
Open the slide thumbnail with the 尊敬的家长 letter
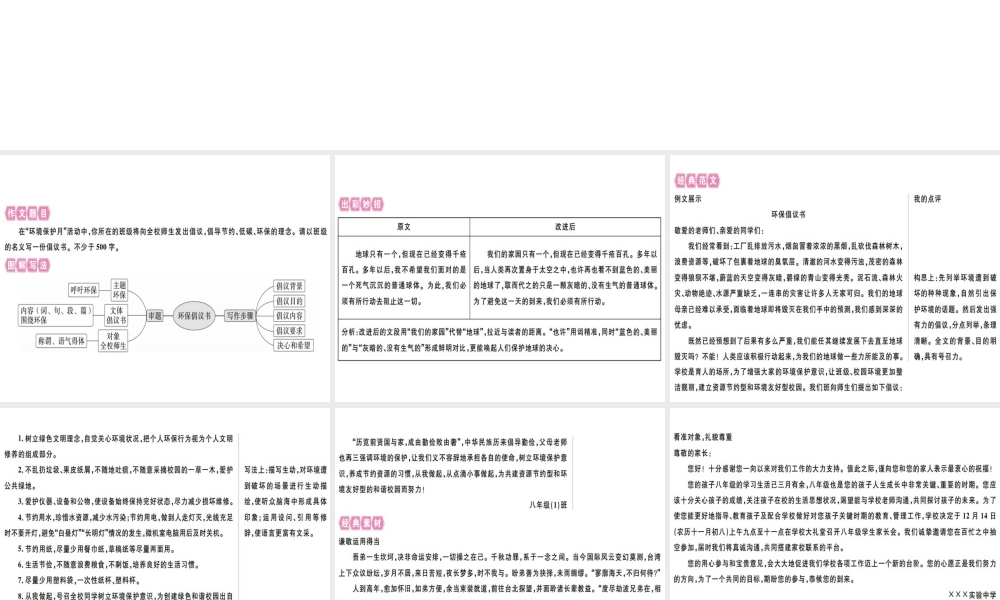point(835,504)
